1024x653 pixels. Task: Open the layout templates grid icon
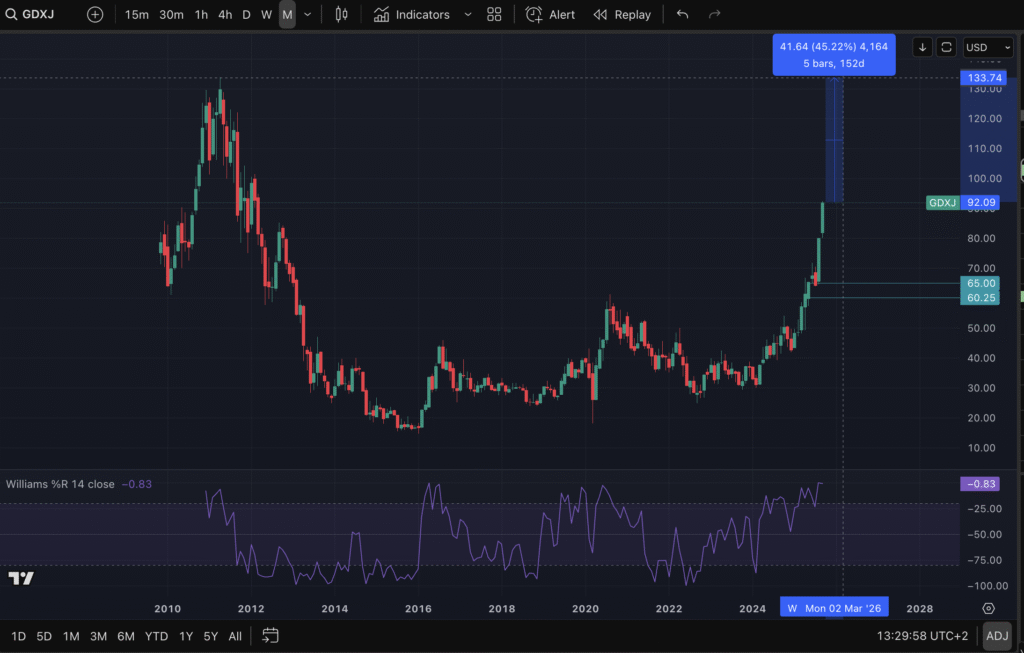point(494,15)
